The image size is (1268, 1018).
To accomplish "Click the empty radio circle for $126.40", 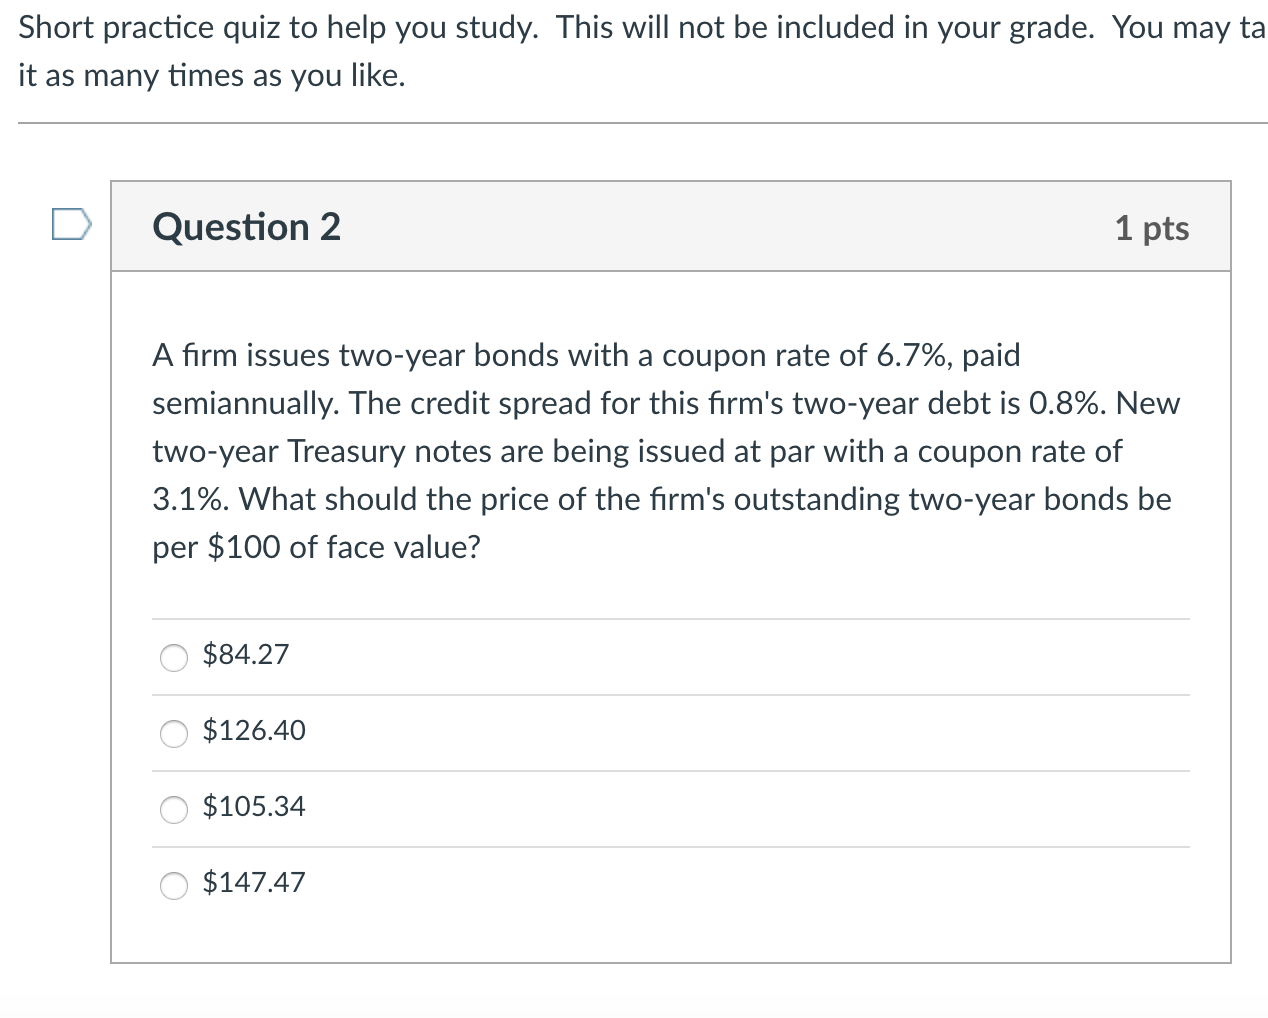I will tap(173, 734).
